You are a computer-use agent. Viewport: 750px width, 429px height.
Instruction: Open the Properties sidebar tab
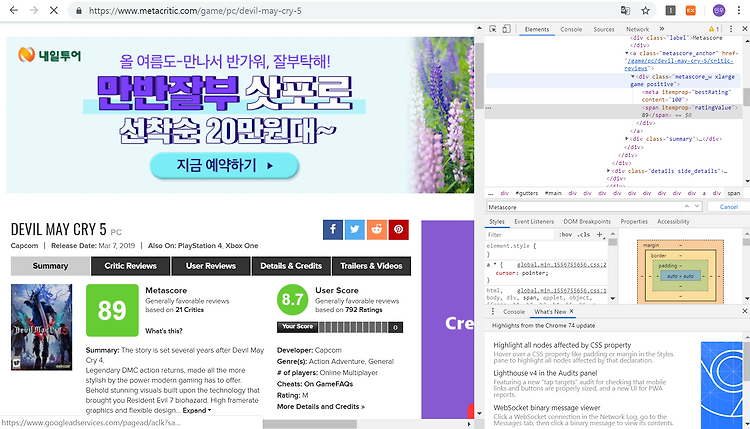pyautogui.click(x=634, y=221)
